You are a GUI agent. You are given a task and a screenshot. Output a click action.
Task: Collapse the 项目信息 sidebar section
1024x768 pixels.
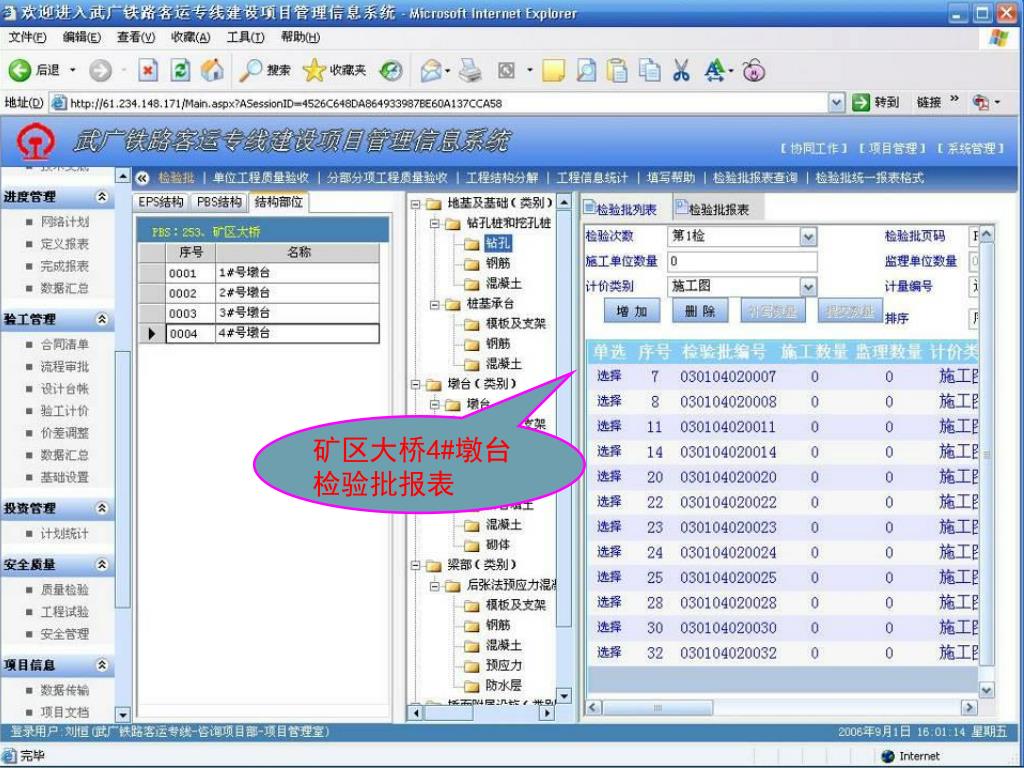click(x=102, y=665)
